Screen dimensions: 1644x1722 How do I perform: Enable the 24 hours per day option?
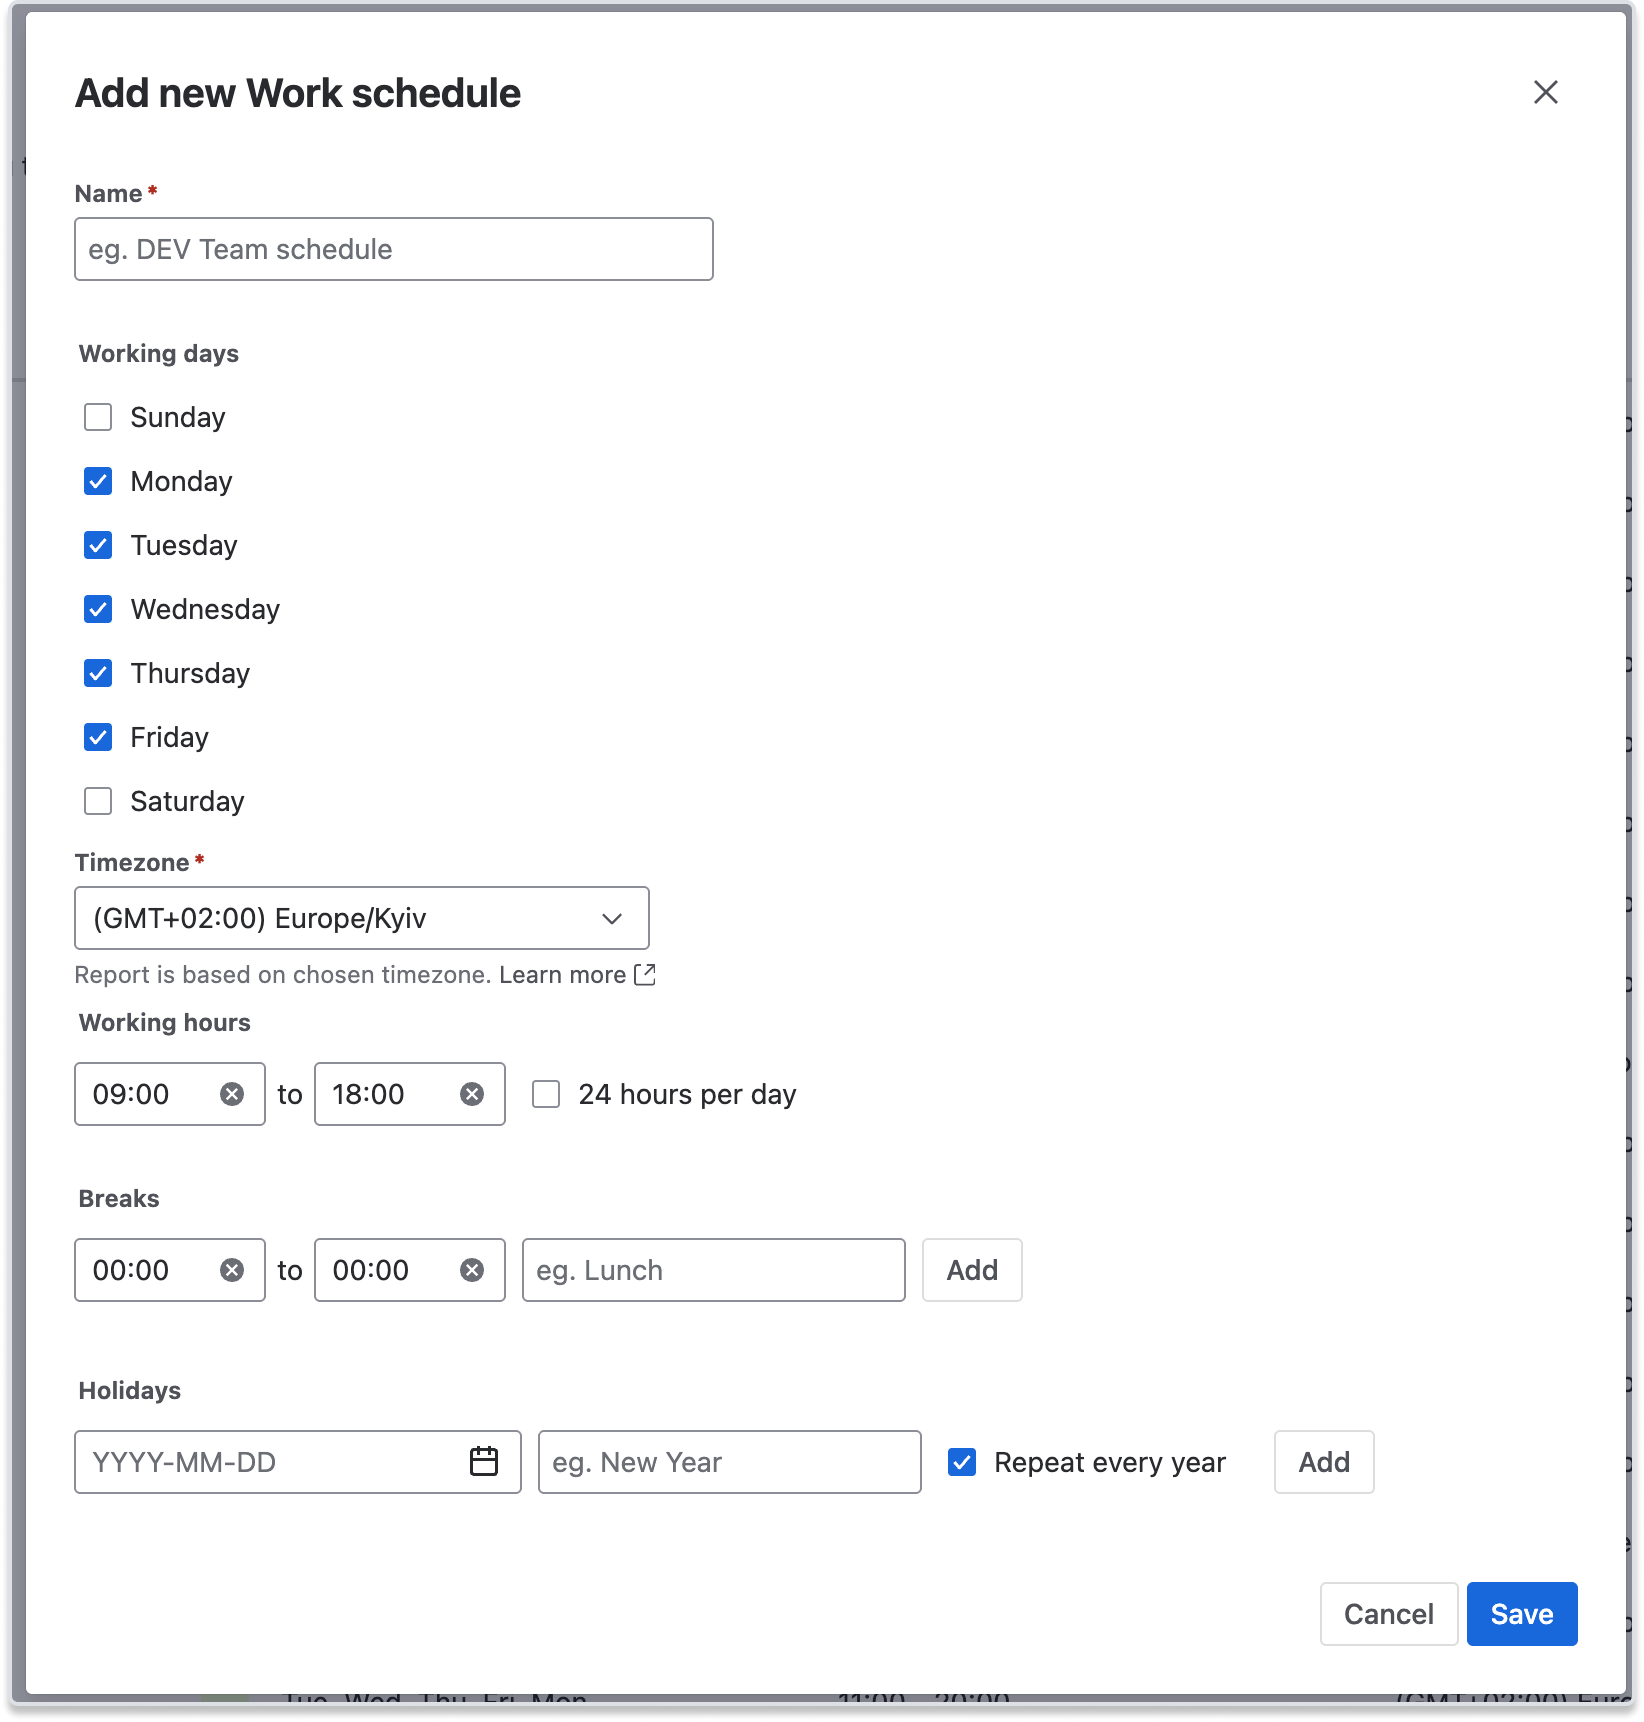546,1094
